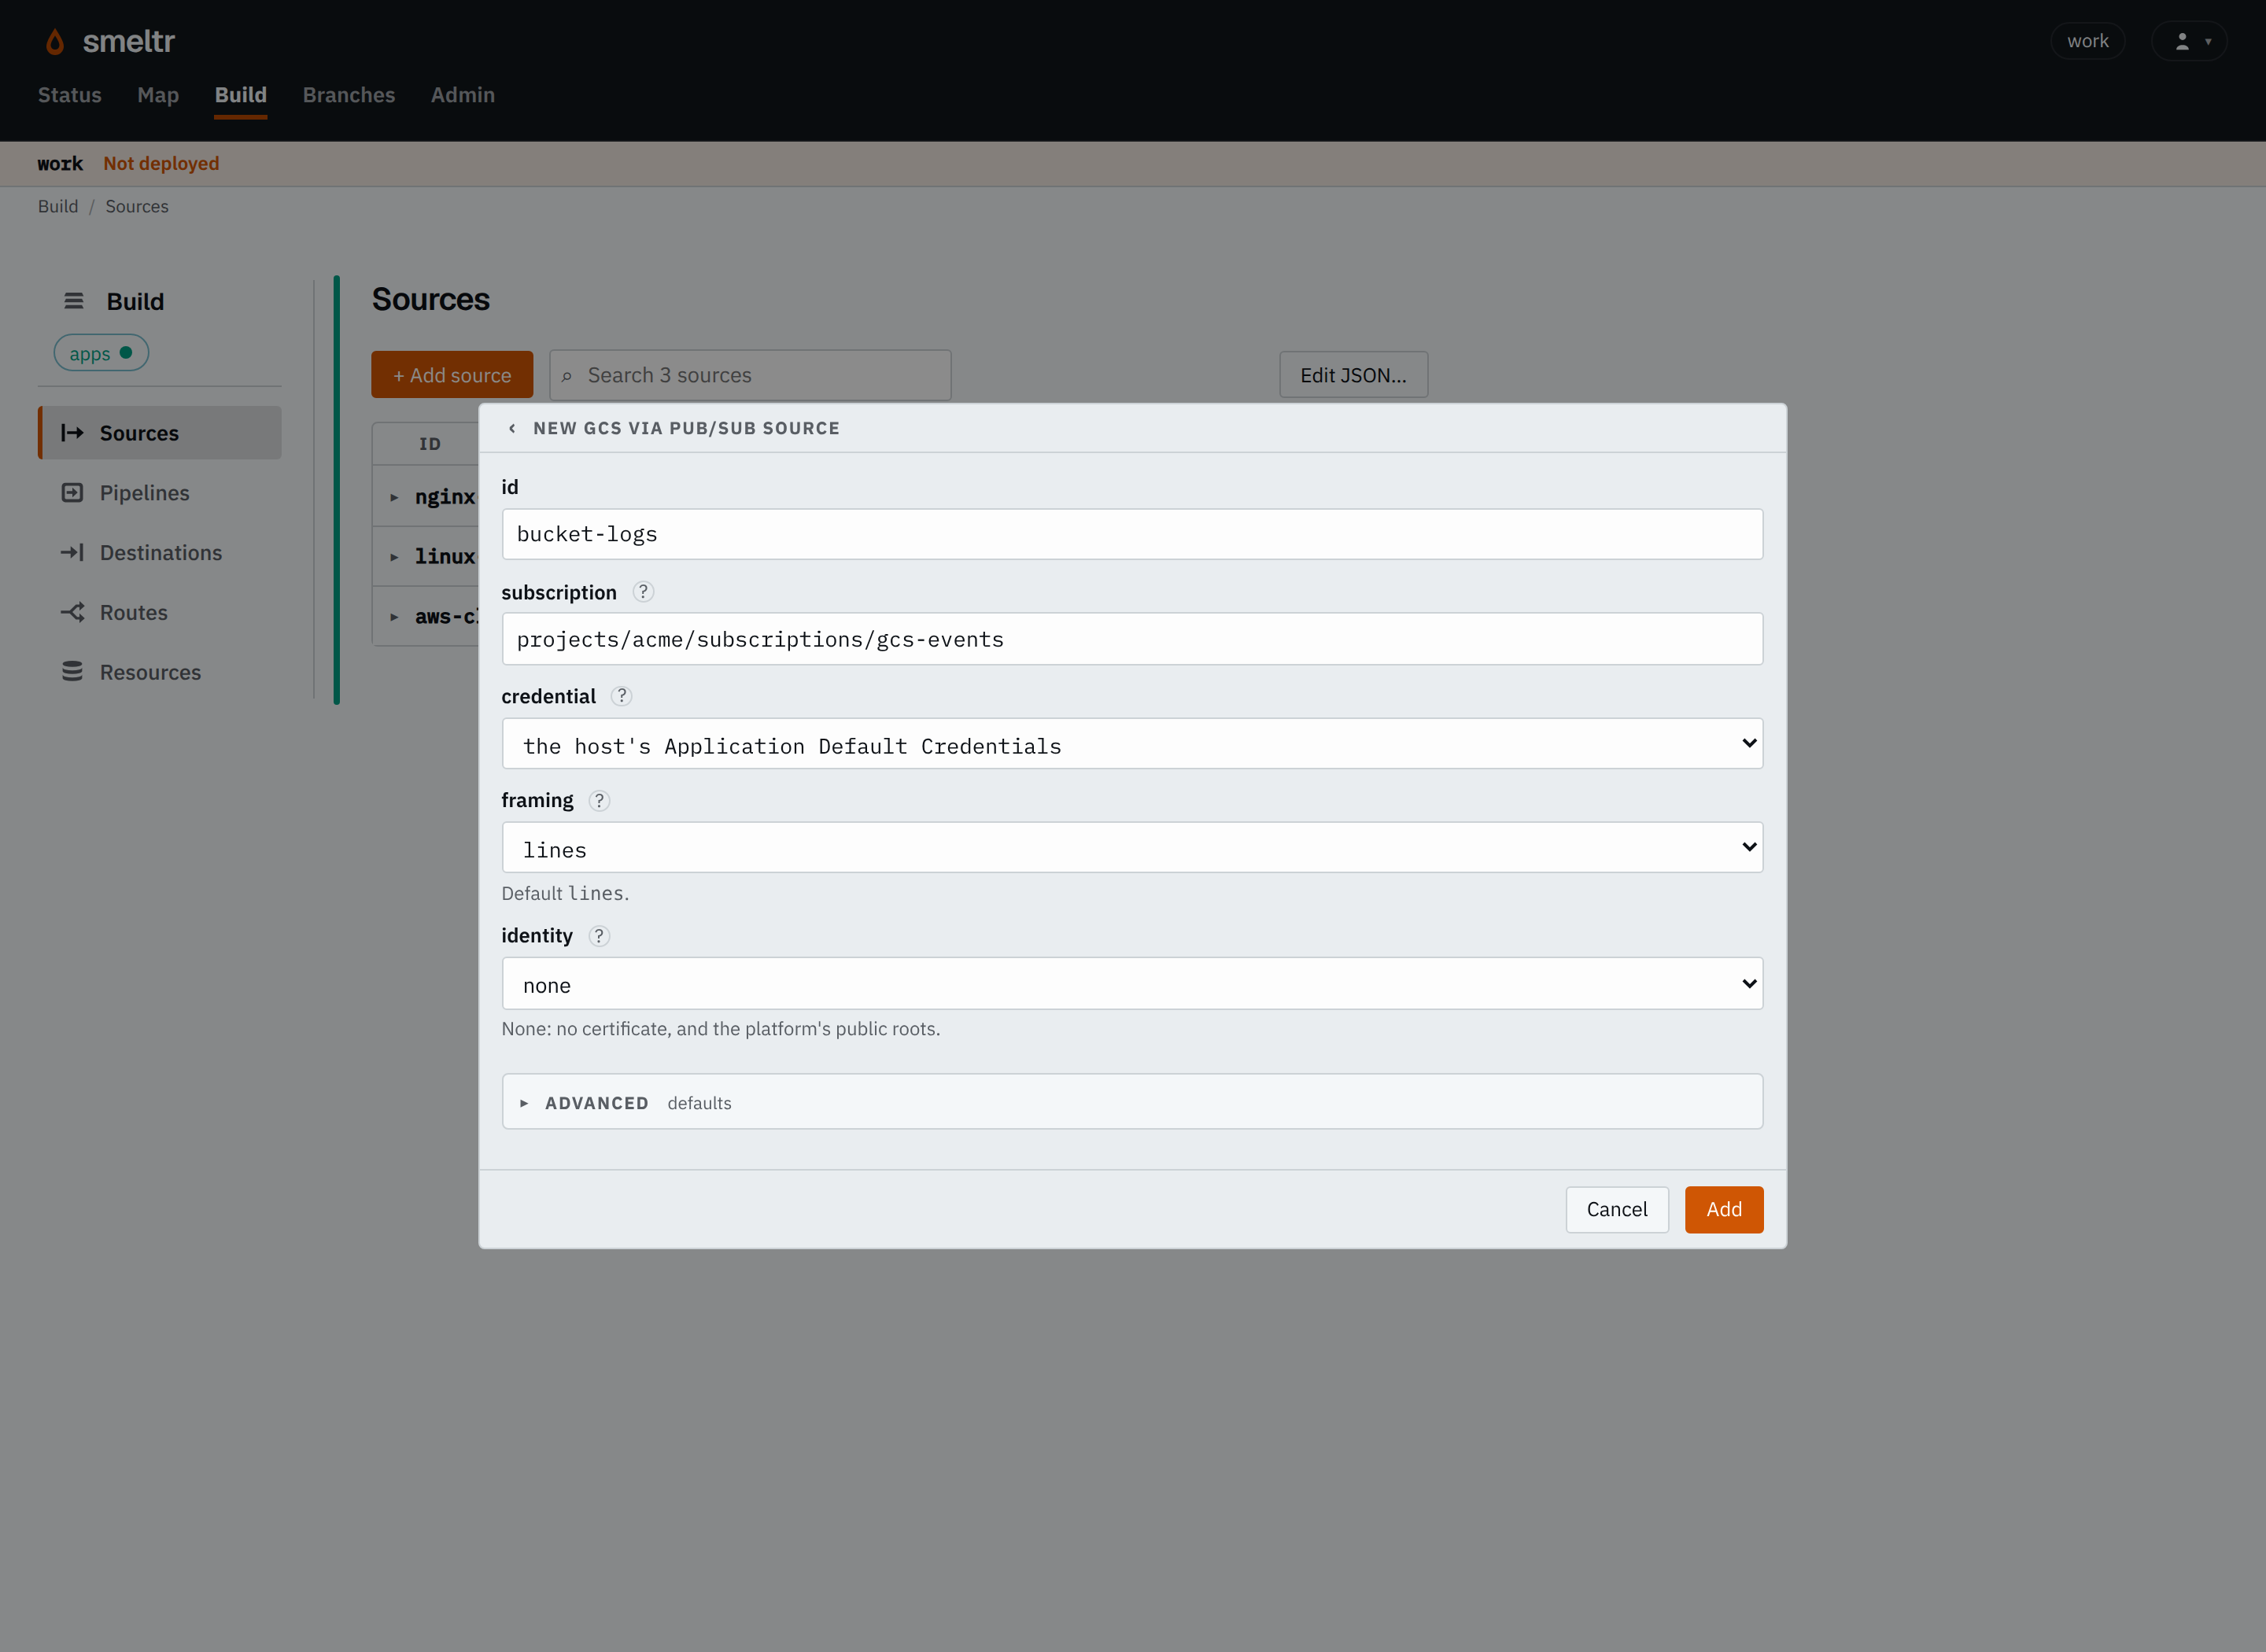Click the Pipelines icon in sidebar

click(x=72, y=493)
